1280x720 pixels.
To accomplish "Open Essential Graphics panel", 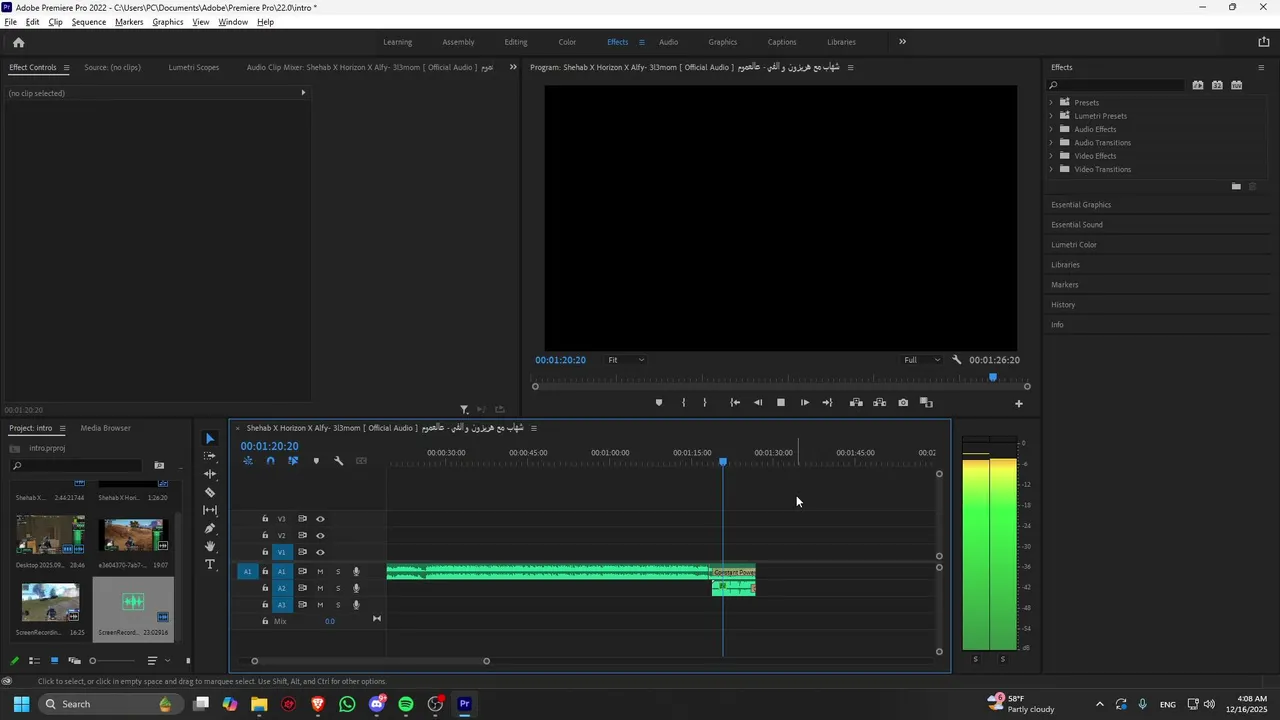I will click(x=1081, y=205).
